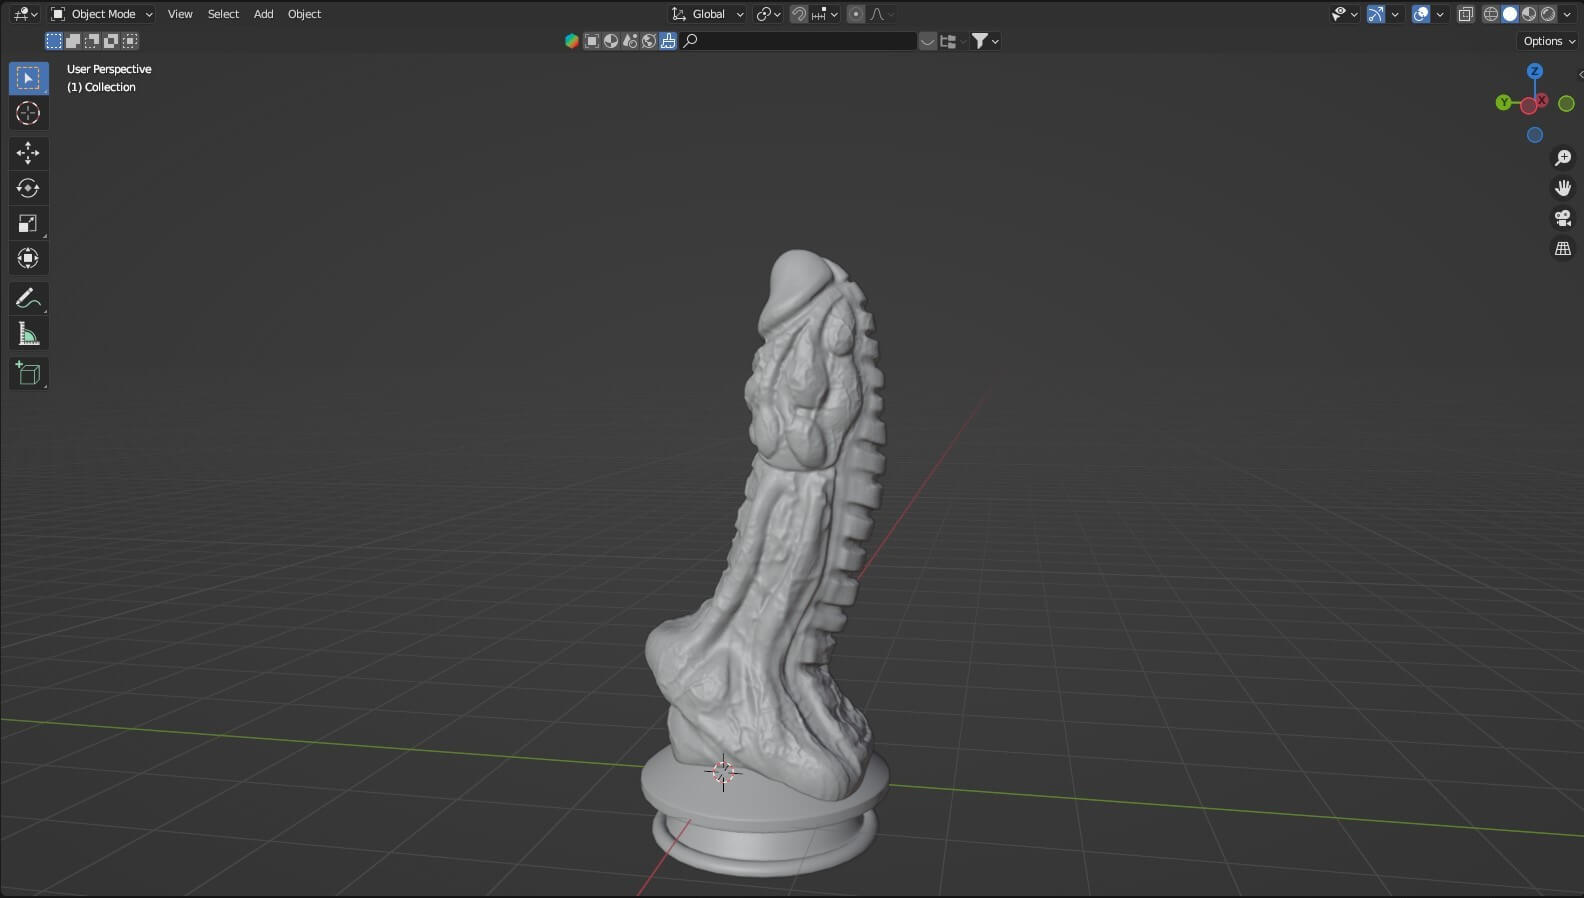Click the Select menu button
This screenshot has width=1584, height=898.
[x=223, y=14]
